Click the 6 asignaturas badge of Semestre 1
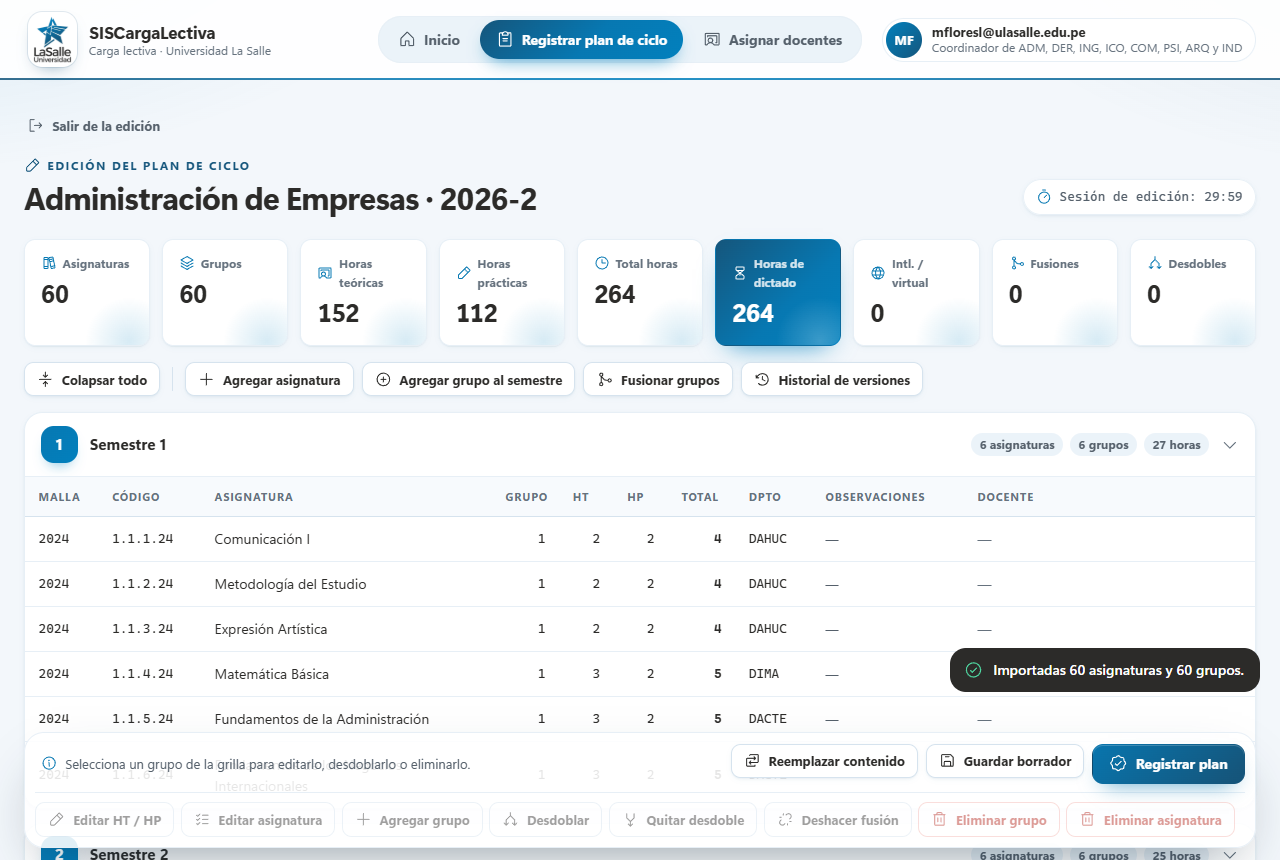The height and width of the screenshot is (860, 1280). [1016, 445]
